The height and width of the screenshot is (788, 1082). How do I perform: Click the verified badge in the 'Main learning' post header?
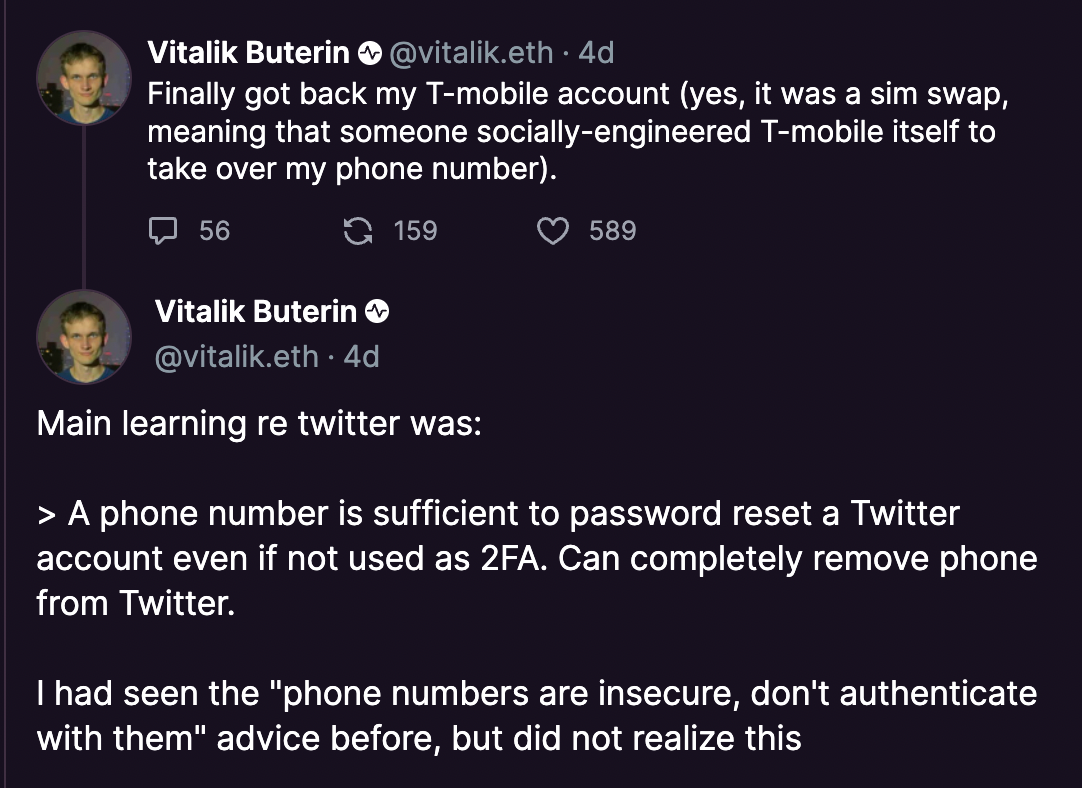(x=377, y=312)
